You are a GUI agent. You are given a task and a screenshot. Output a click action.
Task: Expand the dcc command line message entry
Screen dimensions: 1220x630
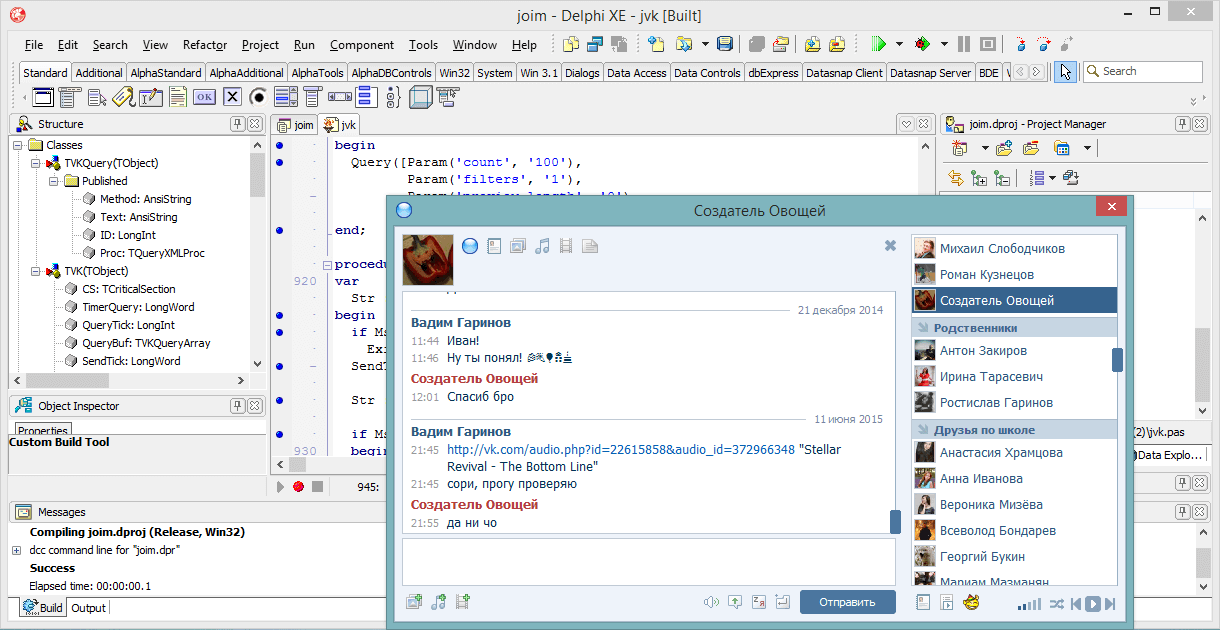16,550
